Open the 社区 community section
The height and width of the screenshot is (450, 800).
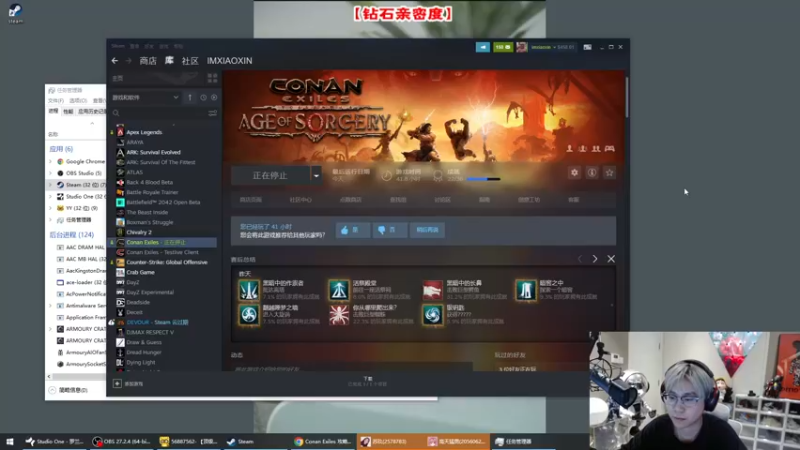190,61
